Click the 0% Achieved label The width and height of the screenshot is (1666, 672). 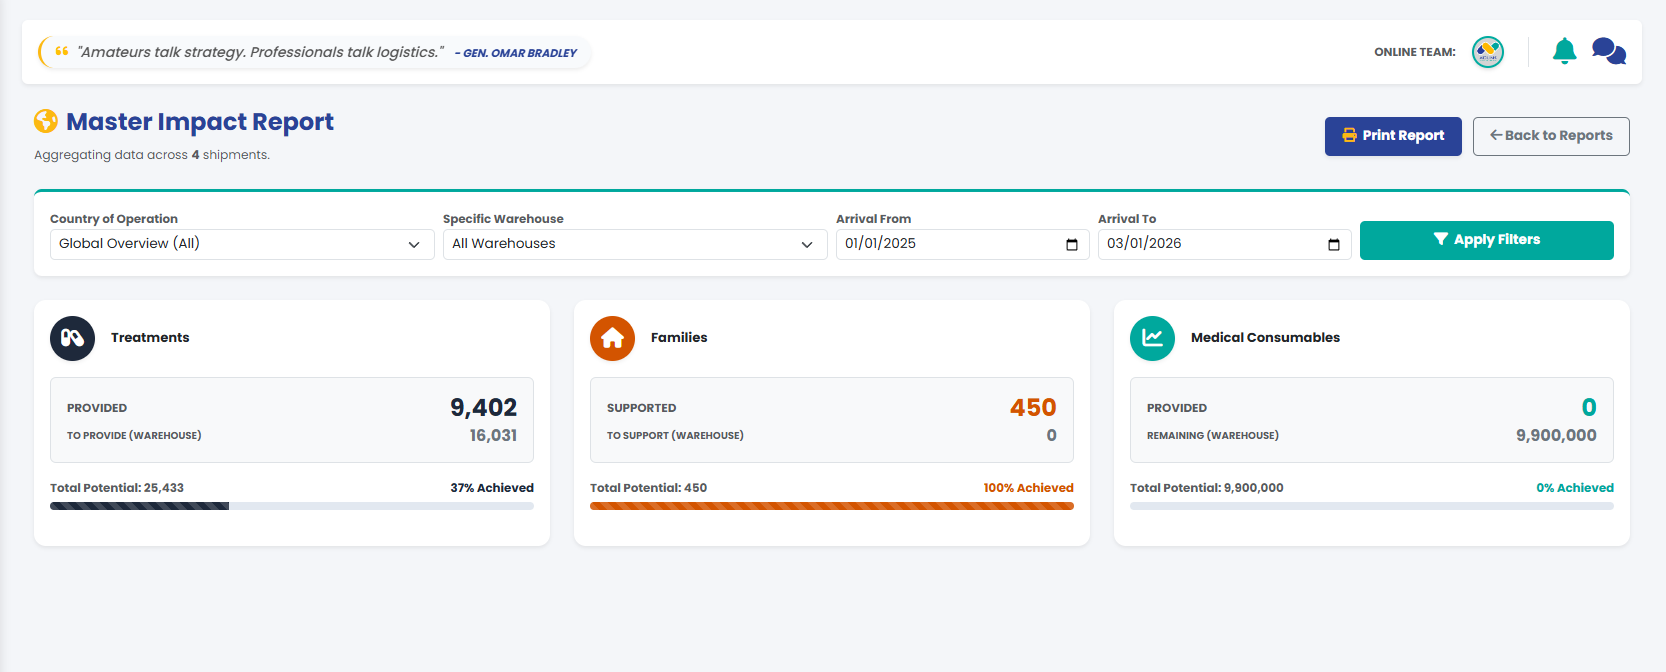pyautogui.click(x=1575, y=488)
